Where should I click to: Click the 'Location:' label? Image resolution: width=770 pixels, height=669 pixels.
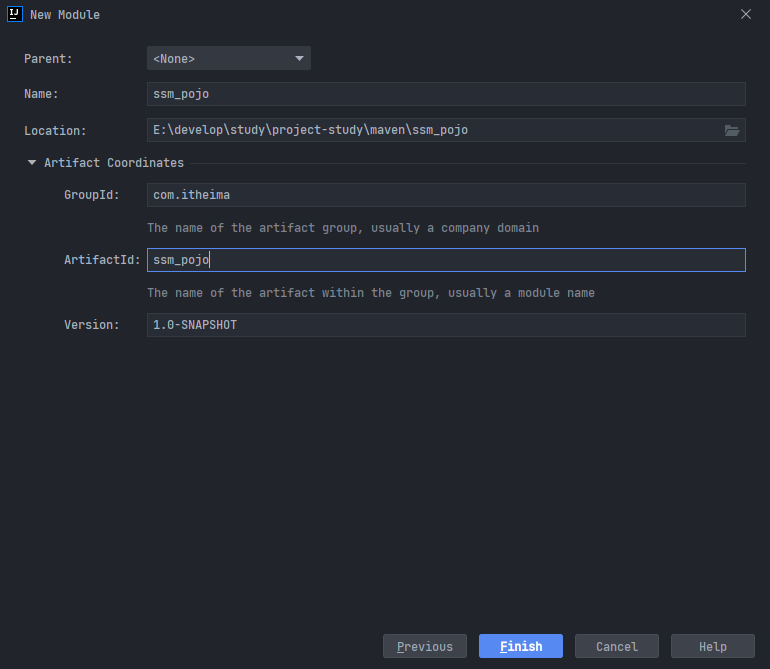tap(55, 131)
